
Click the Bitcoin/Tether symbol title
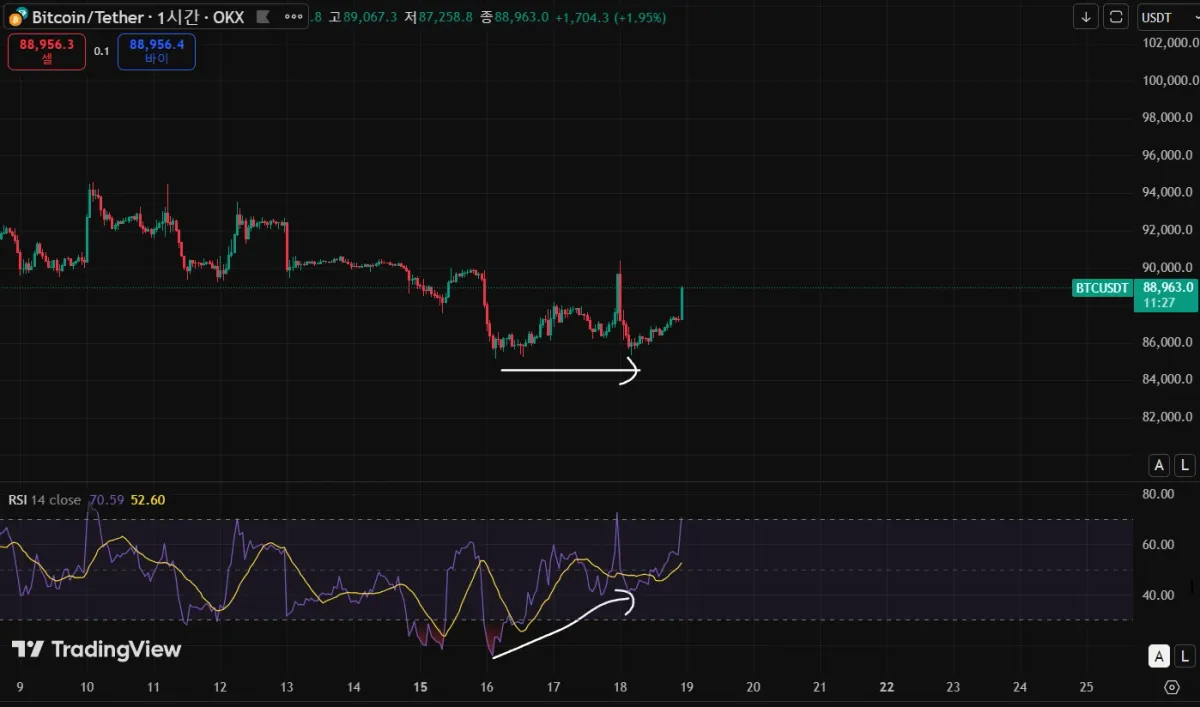click(138, 17)
